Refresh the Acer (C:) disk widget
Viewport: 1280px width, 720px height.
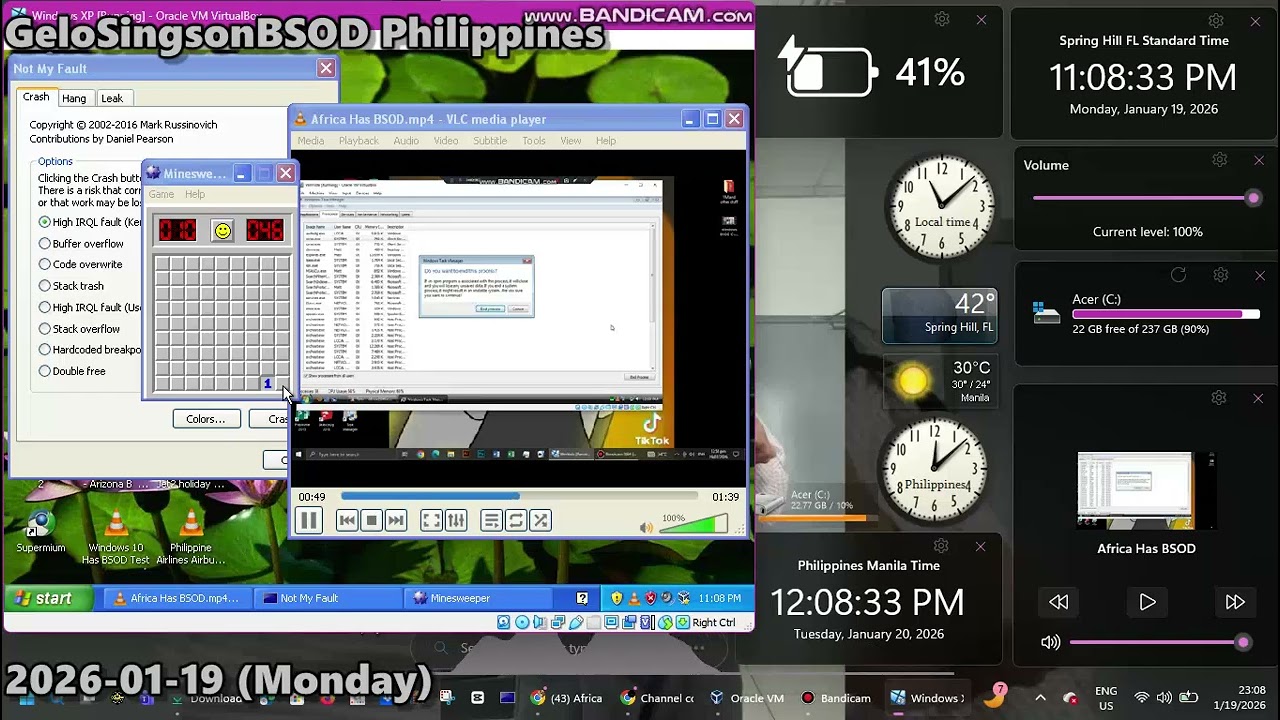1178,275
